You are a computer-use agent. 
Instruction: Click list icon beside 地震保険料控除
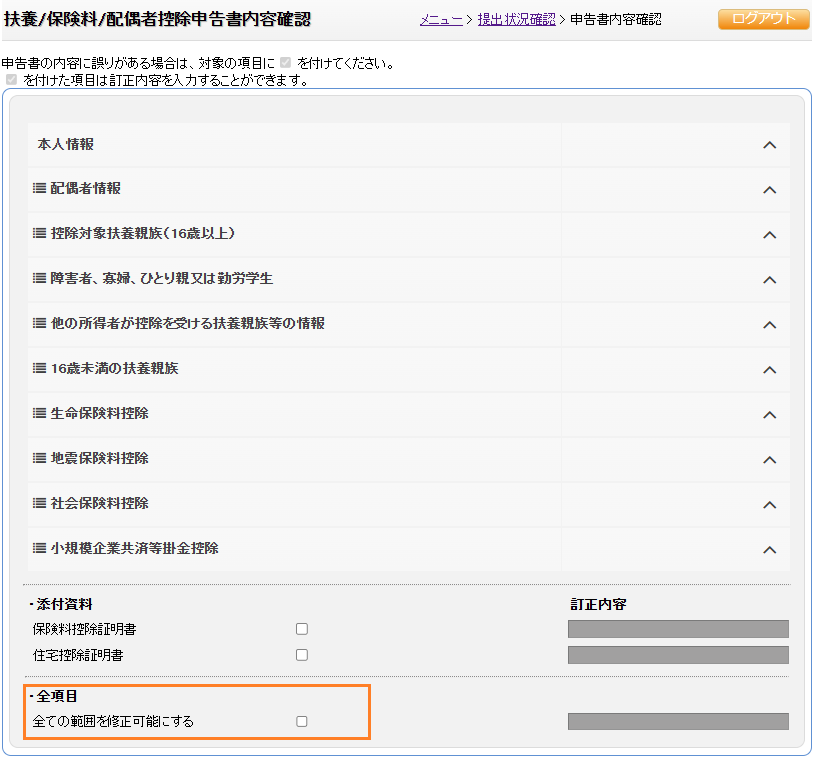pyautogui.click(x=39, y=459)
